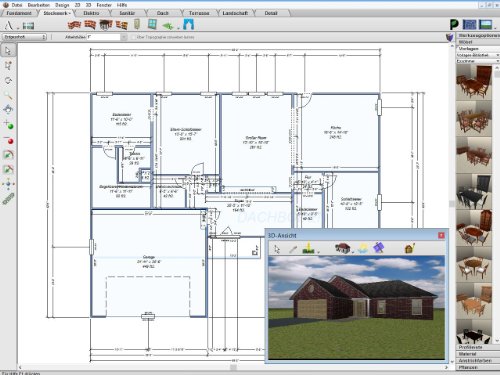Open the Bearbeiten menu
500x375 pixels.
pyautogui.click(x=39, y=5)
